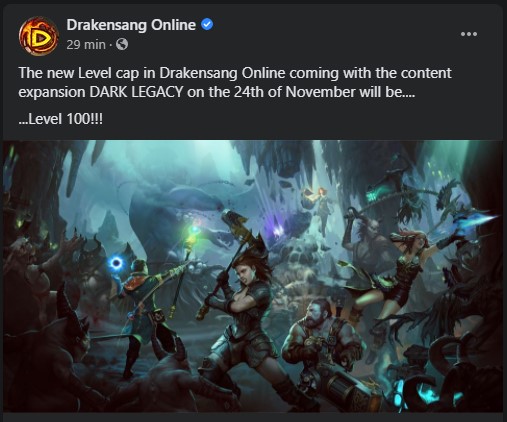Screen dimensions: 507x422
Task: Open the Drakensang Online page name
Action: 131,25
